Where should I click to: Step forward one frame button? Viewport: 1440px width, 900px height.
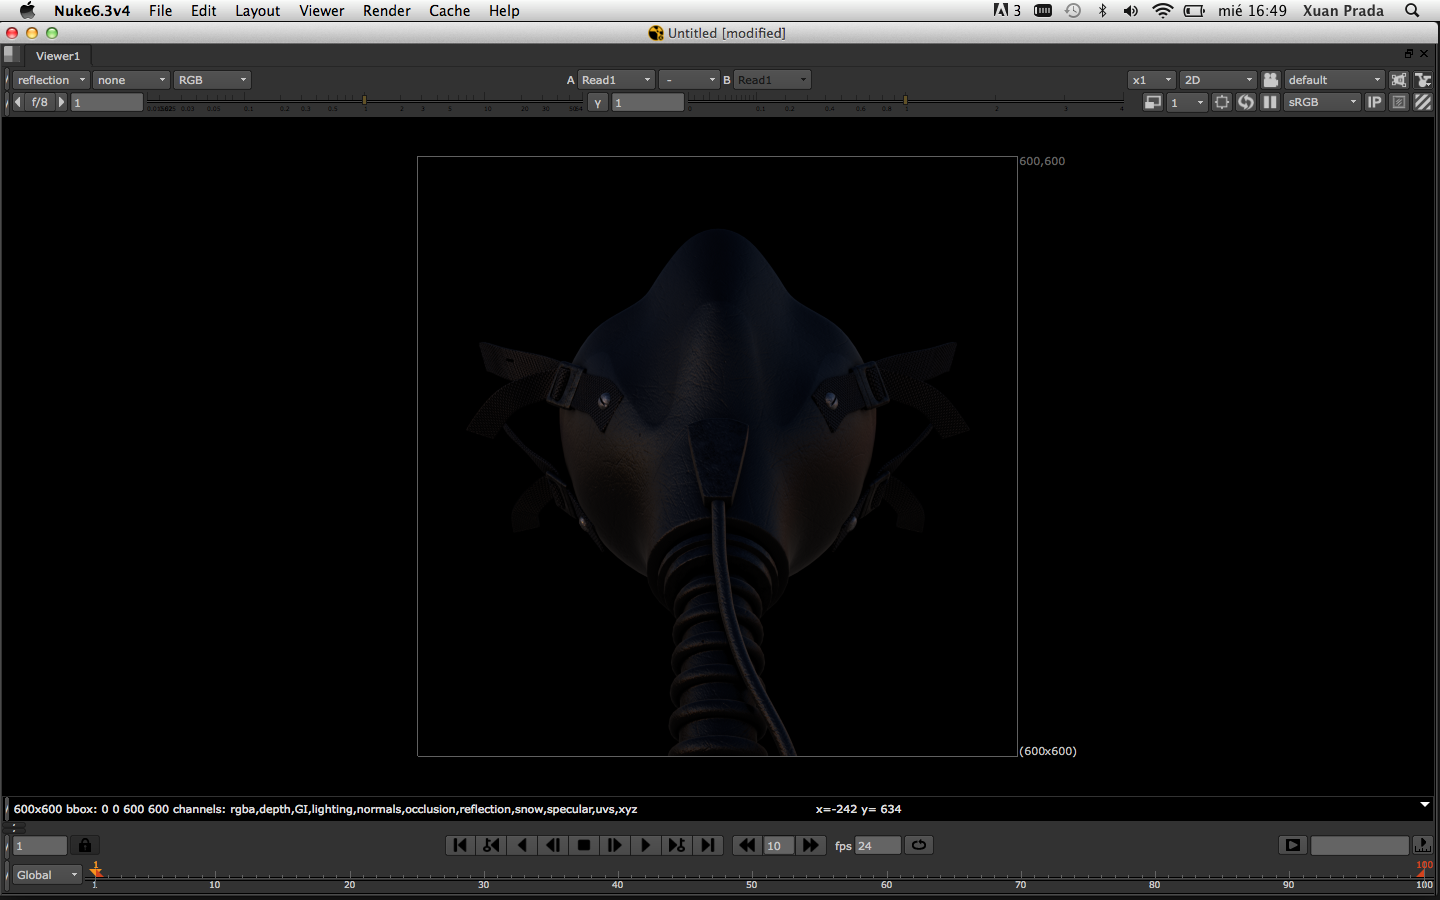pyautogui.click(x=615, y=845)
